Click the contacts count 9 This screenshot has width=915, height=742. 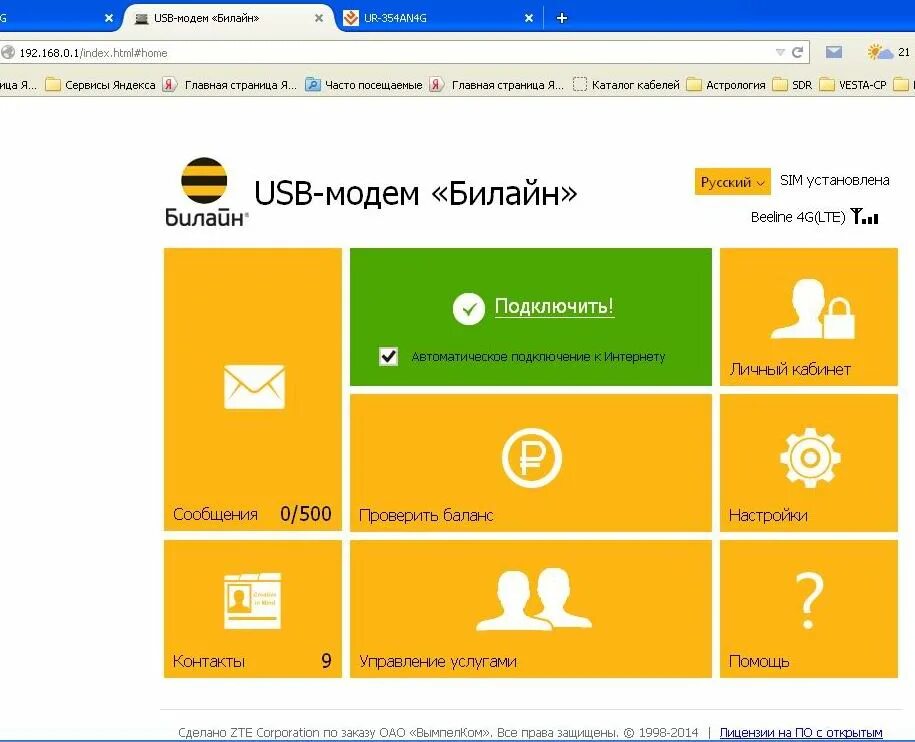326,660
